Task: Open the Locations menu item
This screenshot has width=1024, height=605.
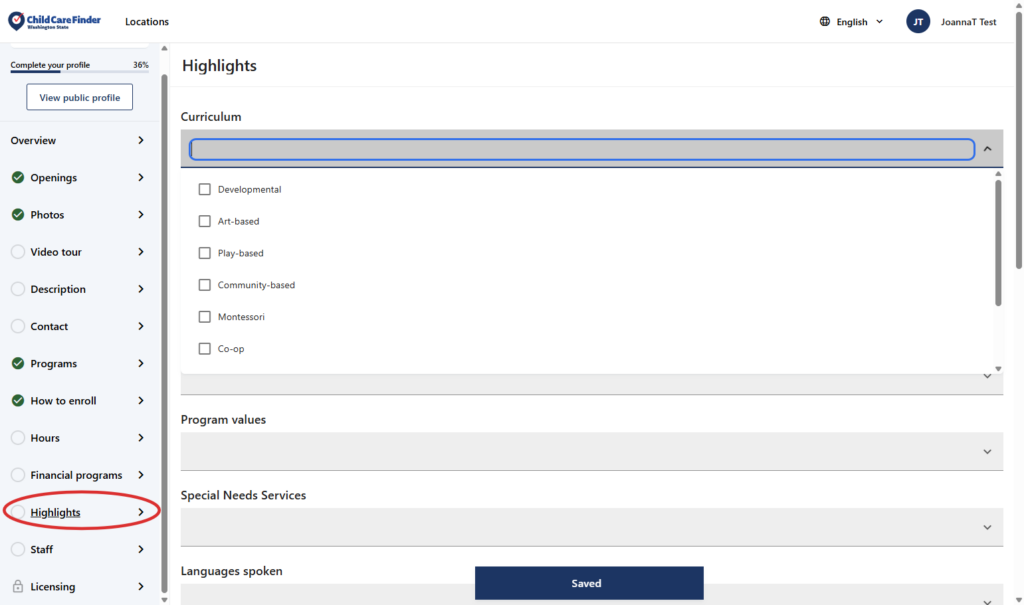Action: [x=147, y=22]
